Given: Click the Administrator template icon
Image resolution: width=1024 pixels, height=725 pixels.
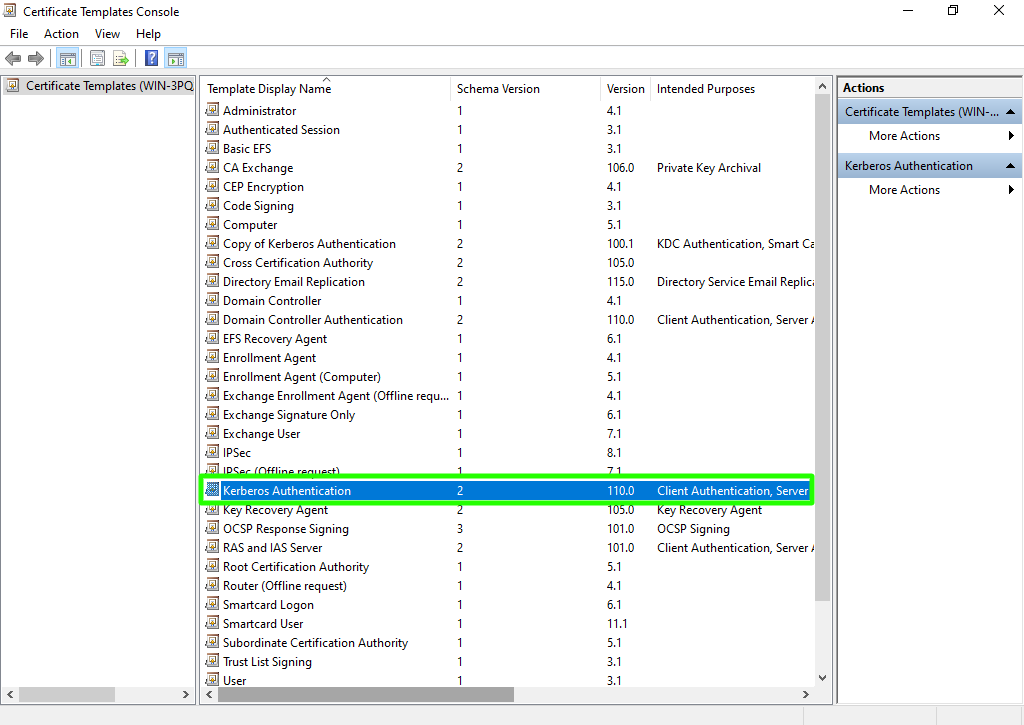Looking at the screenshot, I should (x=212, y=111).
